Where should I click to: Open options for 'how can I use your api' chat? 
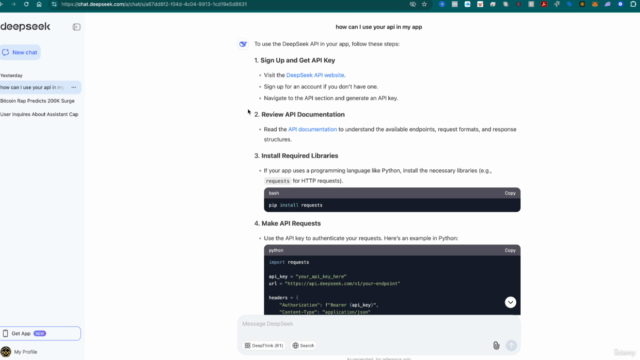pos(73,87)
